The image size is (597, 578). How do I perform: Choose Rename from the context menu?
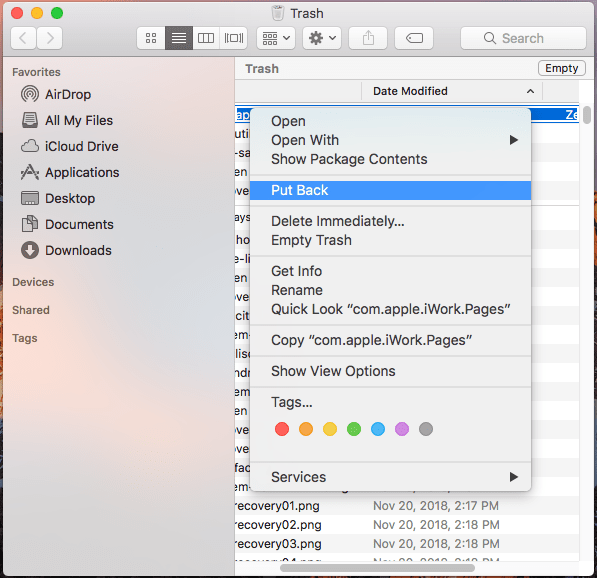pyautogui.click(x=390, y=290)
